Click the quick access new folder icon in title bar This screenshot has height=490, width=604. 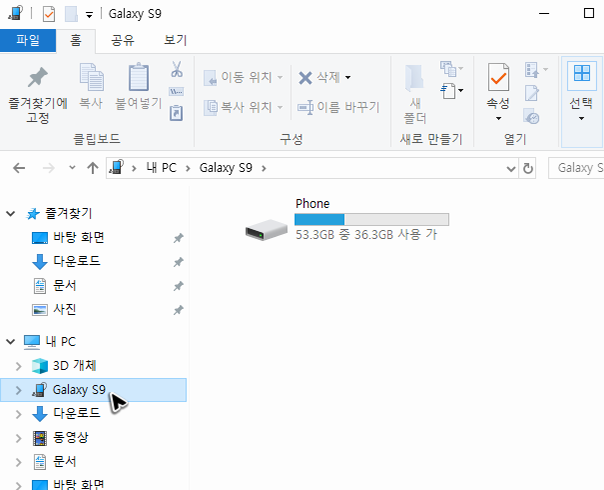[x=71, y=14]
